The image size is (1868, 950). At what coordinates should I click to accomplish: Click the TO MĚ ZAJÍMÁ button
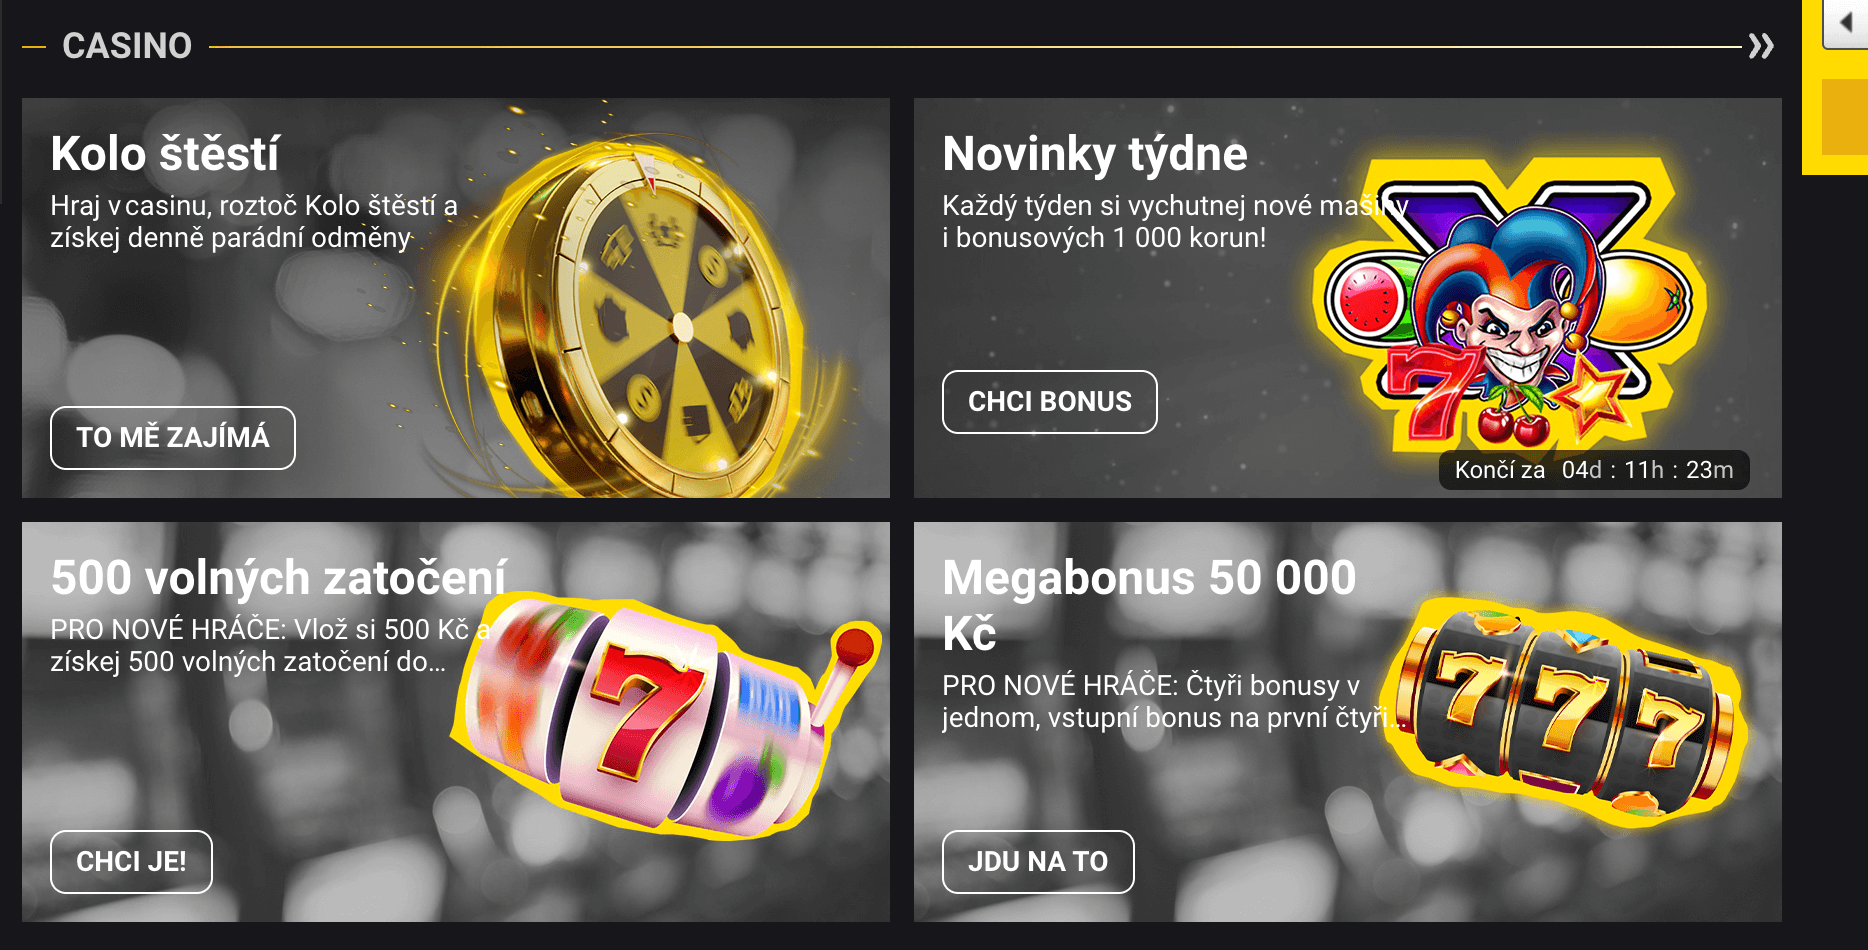pos(173,438)
